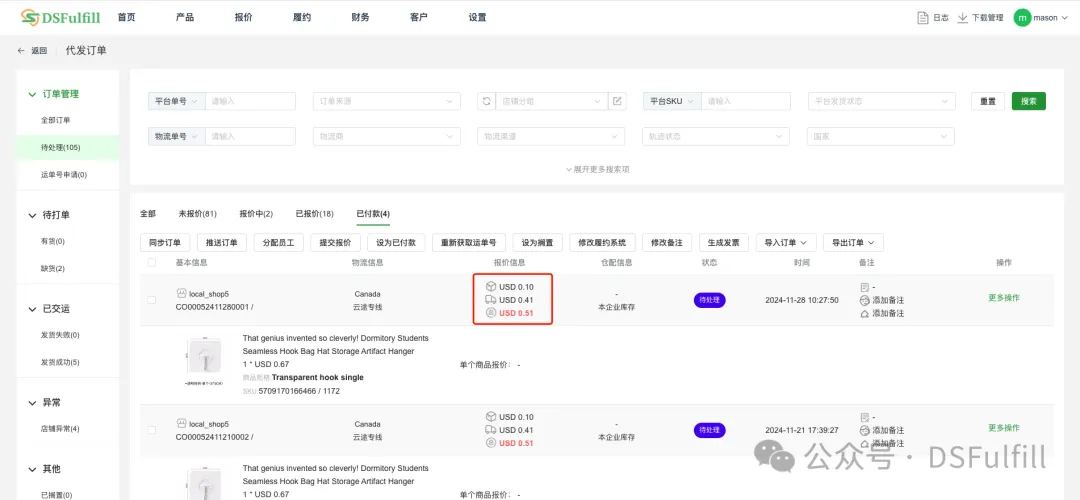Open 履约 in top navigation
Screen dimensions: 1080x500
(x=302, y=17)
